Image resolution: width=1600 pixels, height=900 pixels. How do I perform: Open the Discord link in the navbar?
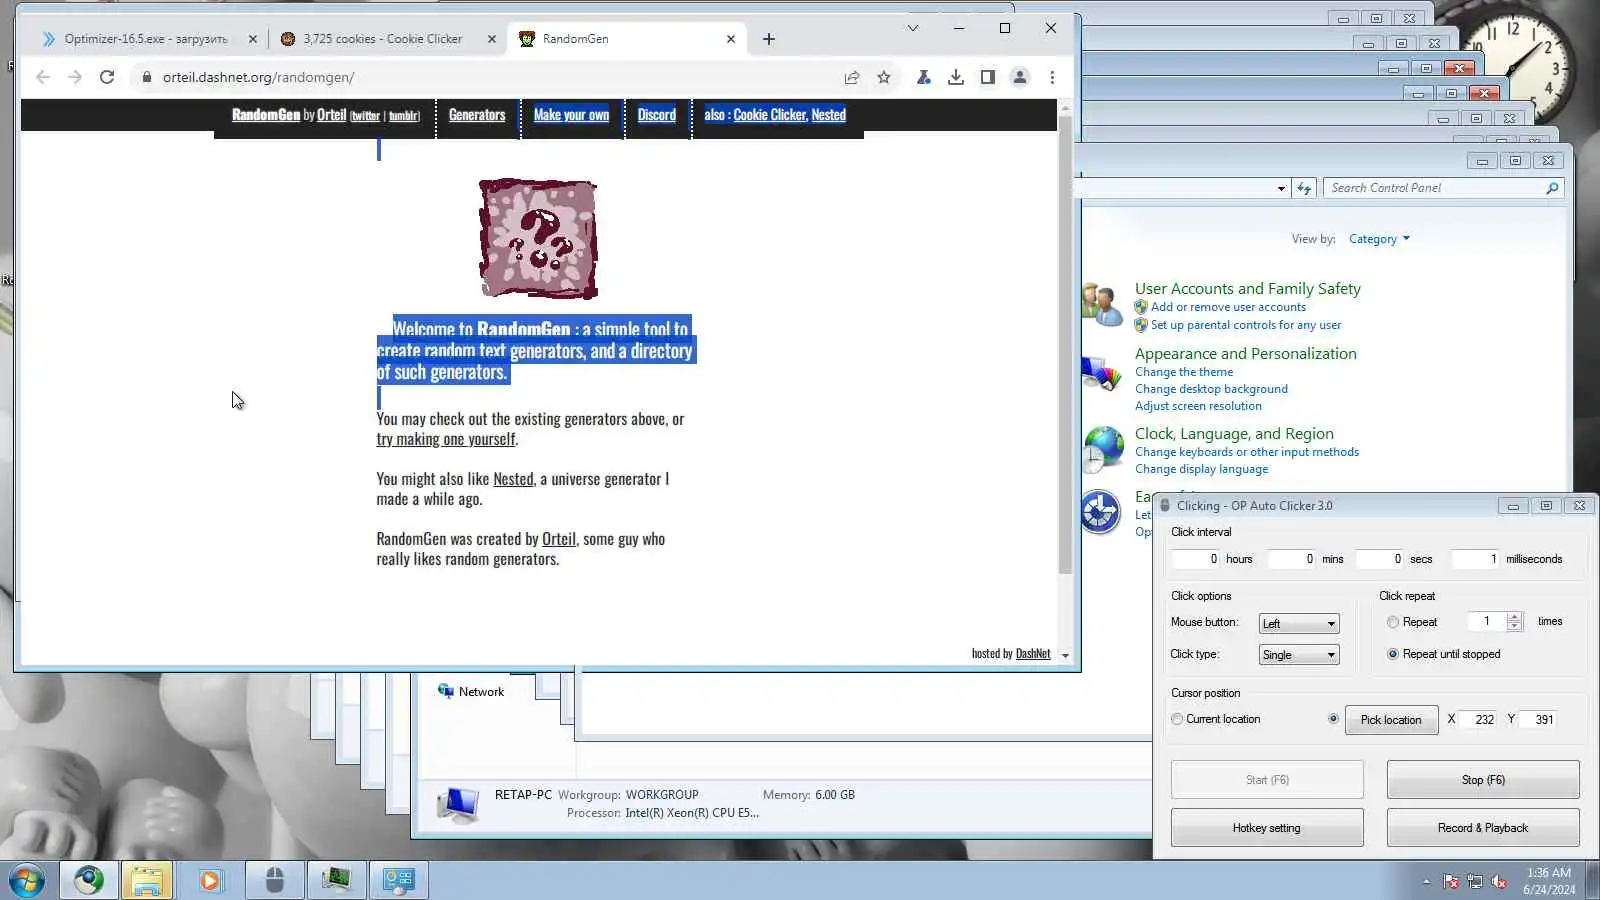657,115
